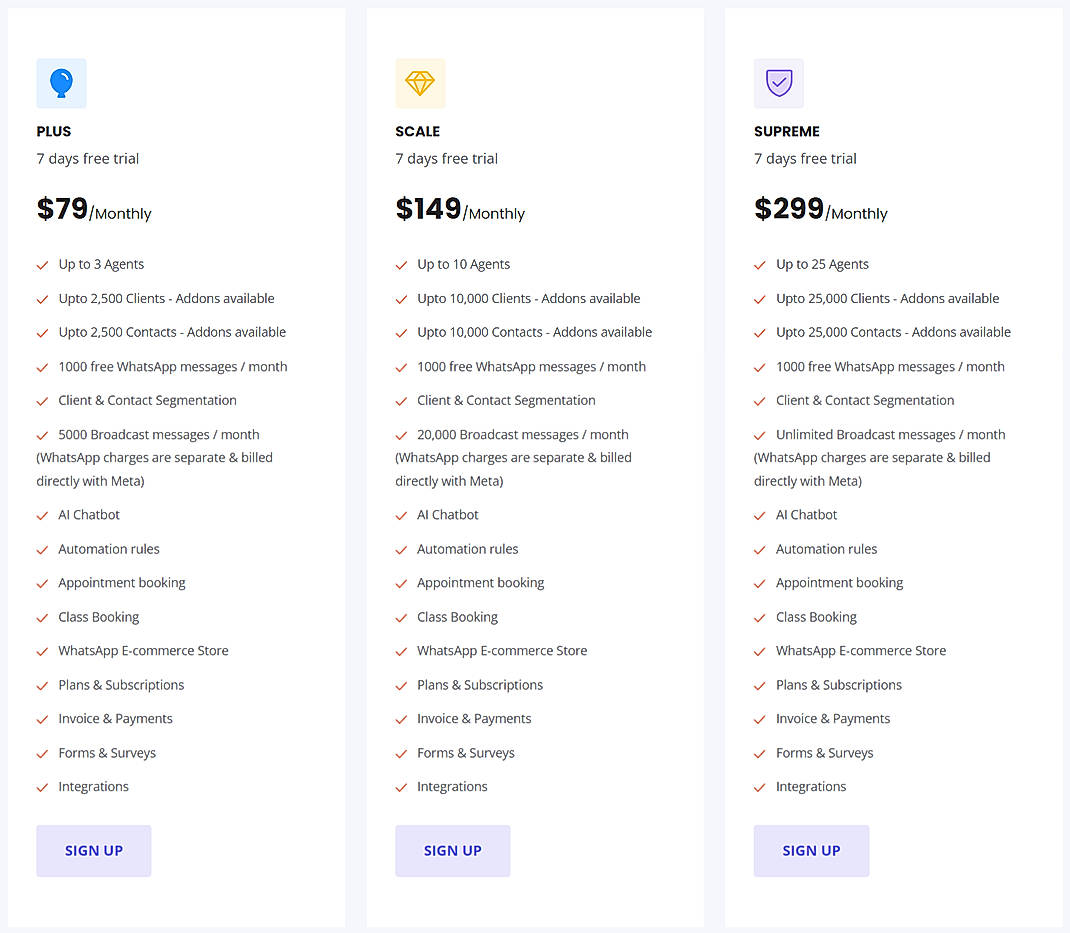1070x933 pixels.
Task: Select the SCALE plan heading
Action: [x=417, y=131]
